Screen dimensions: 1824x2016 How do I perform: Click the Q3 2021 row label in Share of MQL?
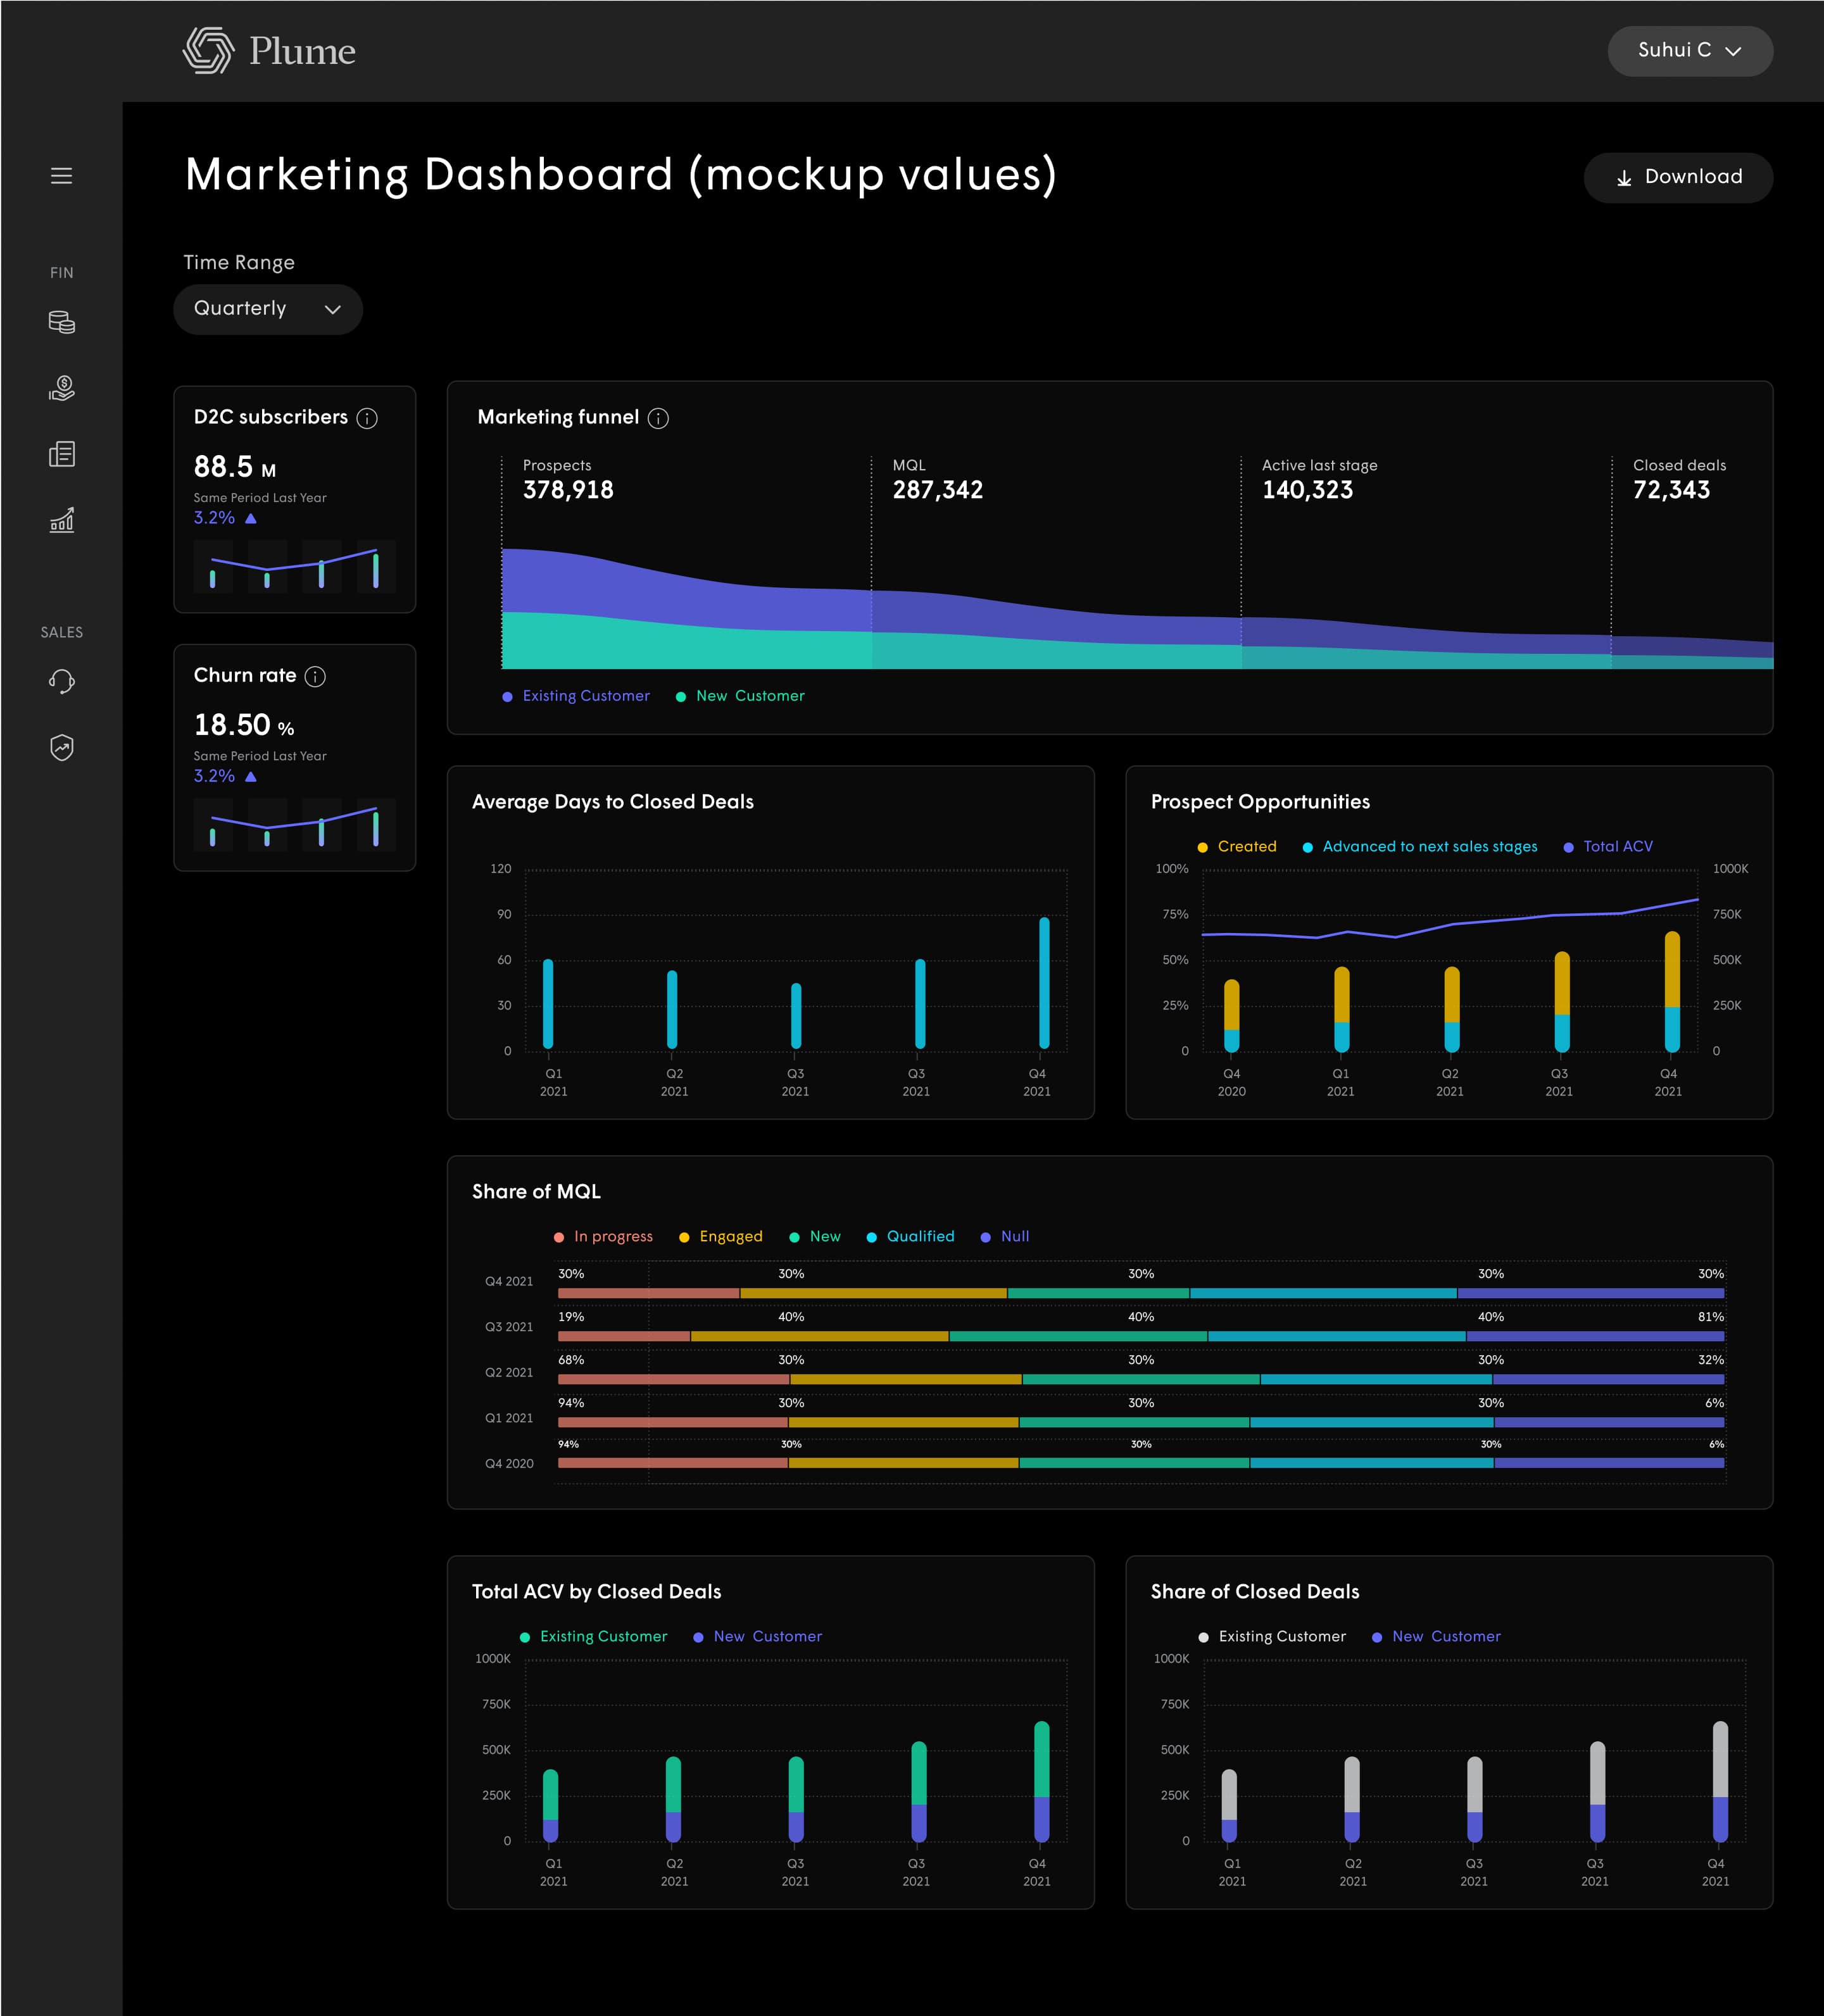pos(509,1327)
